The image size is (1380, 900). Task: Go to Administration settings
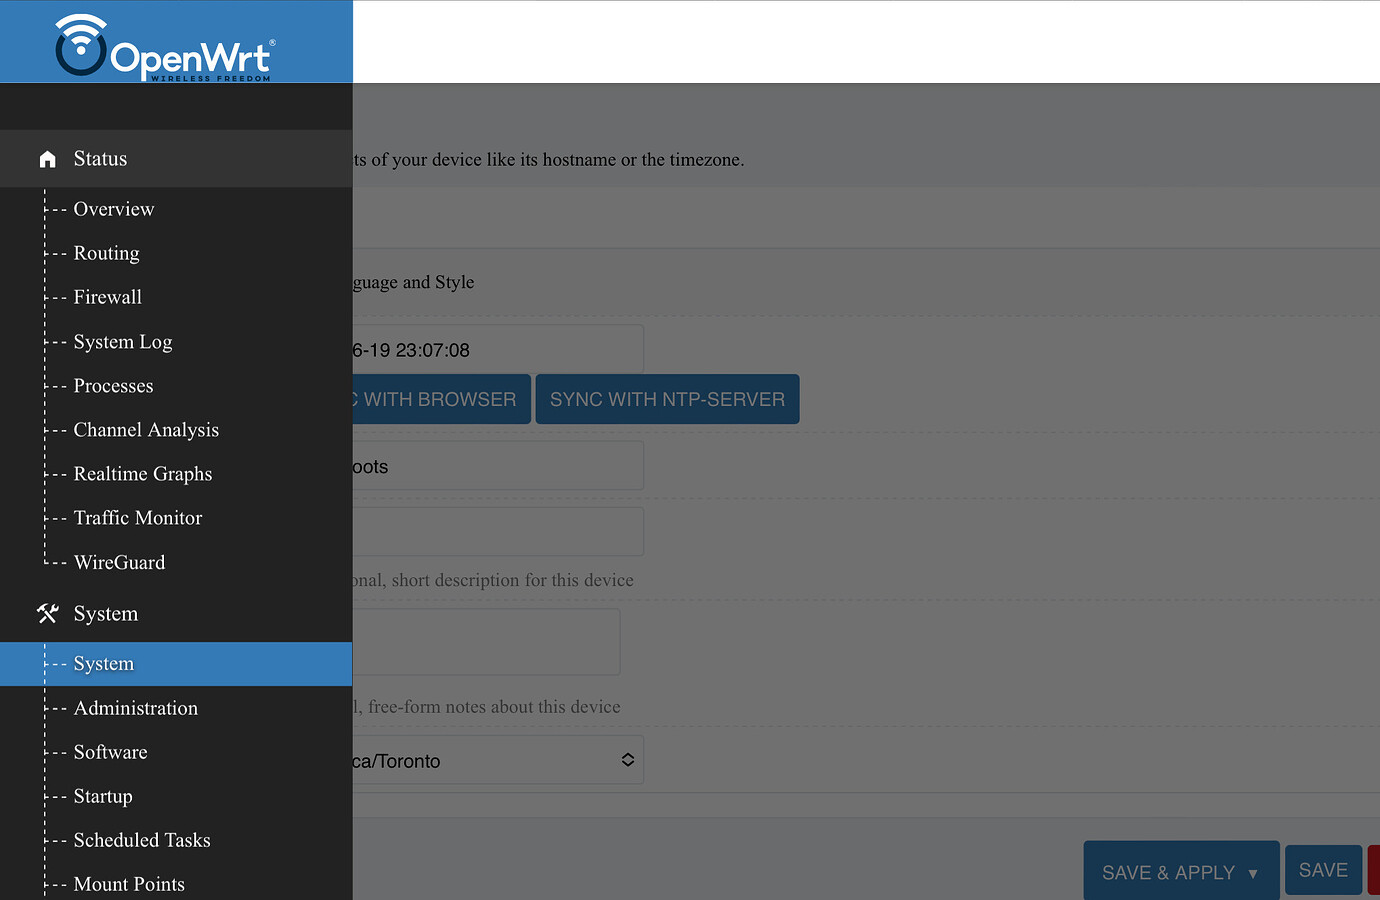click(x=135, y=708)
